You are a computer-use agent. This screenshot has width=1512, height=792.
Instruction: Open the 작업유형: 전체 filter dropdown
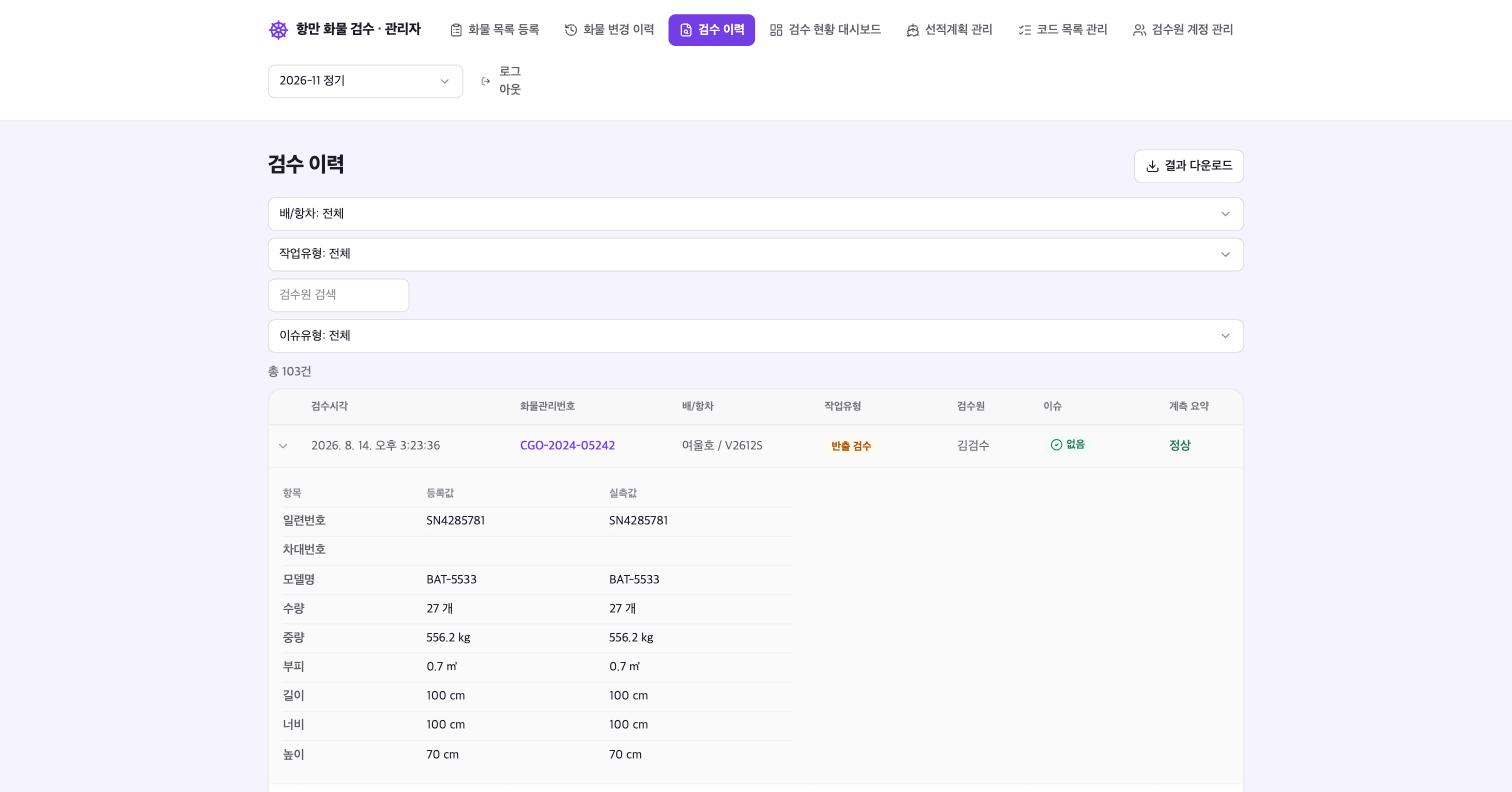click(x=756, y=254)
